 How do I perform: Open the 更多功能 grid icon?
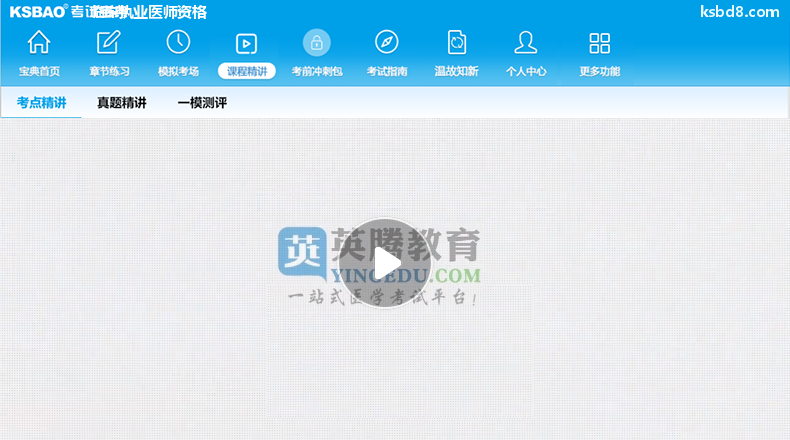[600, 43]
